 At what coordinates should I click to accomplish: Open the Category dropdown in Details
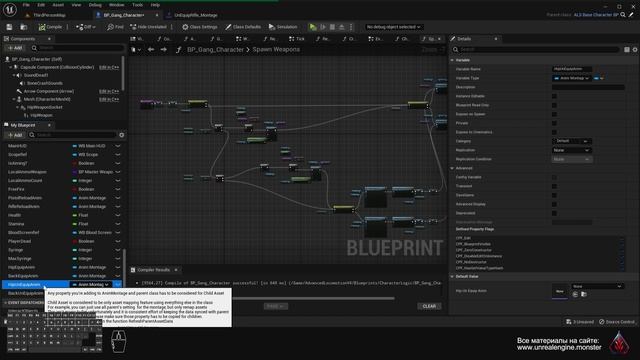(x=572, y=141)
